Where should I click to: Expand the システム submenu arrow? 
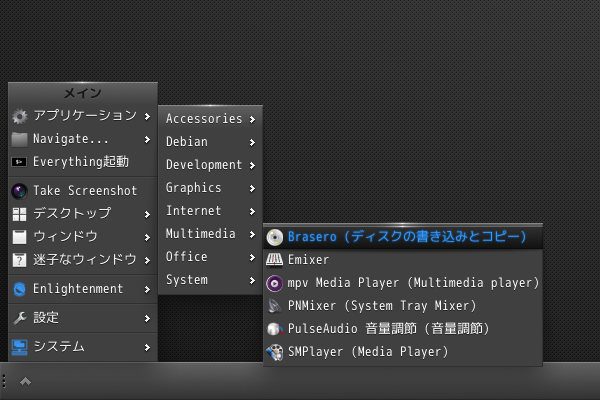click(147, 347)
